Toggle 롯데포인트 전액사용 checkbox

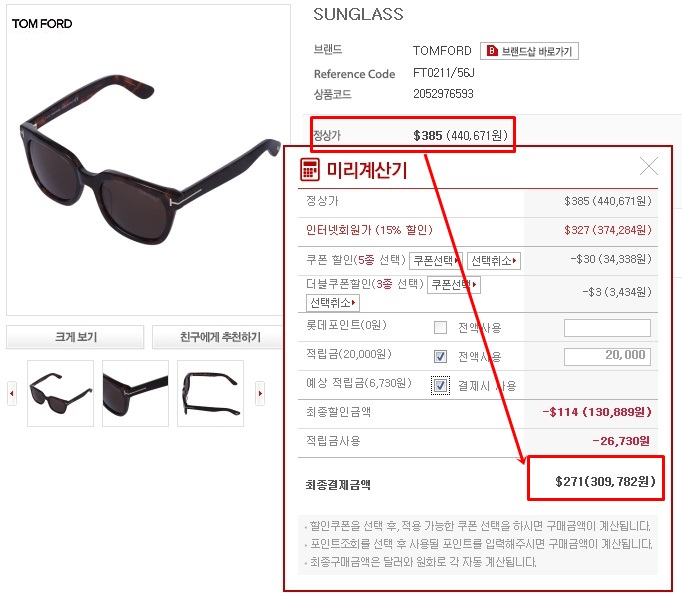[440, 327]
